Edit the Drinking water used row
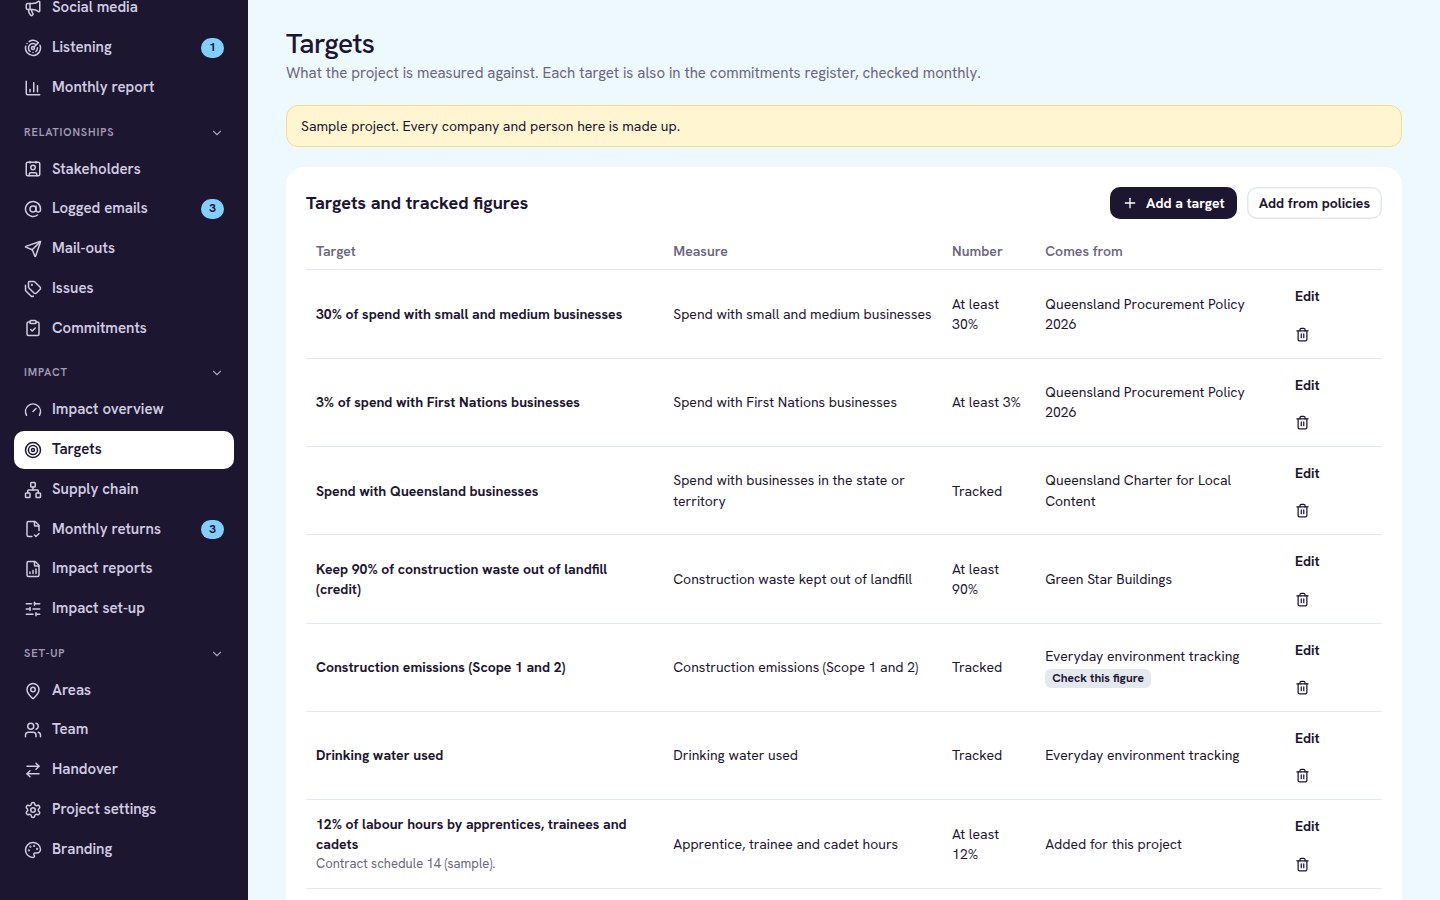The image size is (1440, 900). click(1307, 738)
